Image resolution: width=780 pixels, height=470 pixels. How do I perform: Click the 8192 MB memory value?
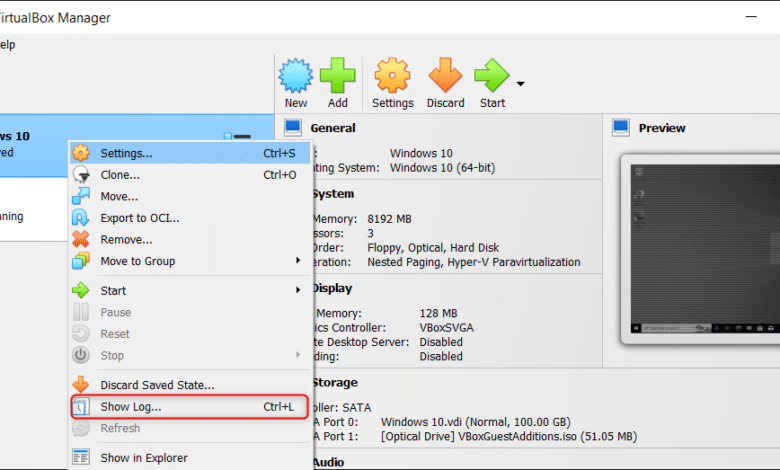point(390,219)
